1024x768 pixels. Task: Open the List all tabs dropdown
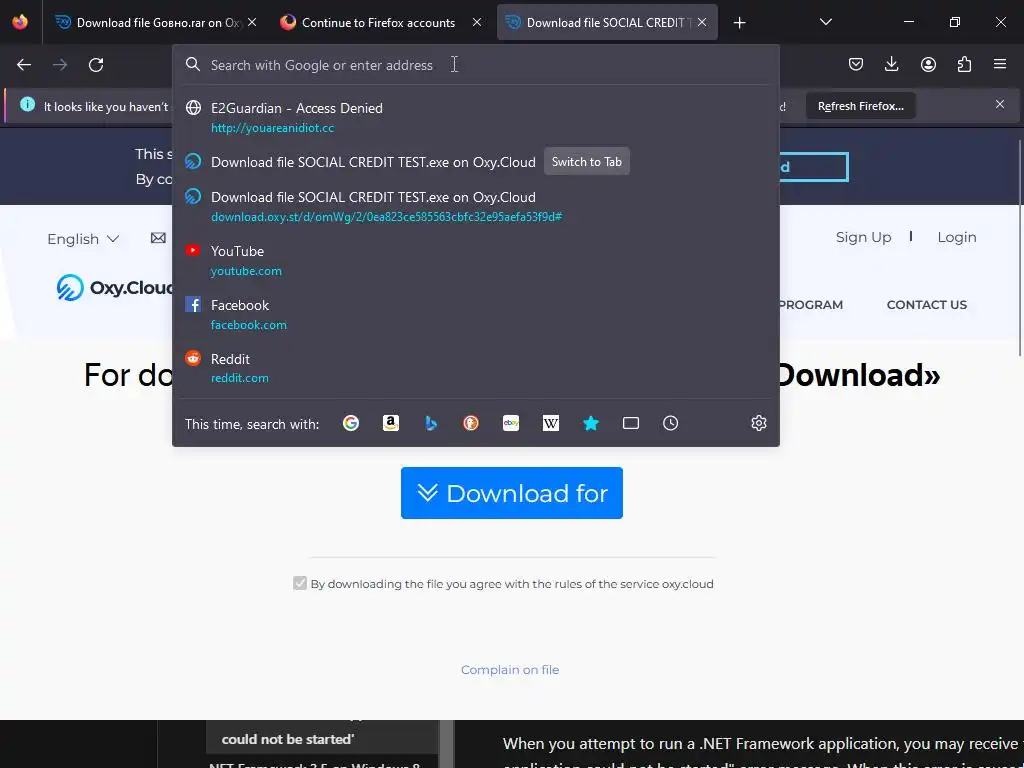[825, 22]
